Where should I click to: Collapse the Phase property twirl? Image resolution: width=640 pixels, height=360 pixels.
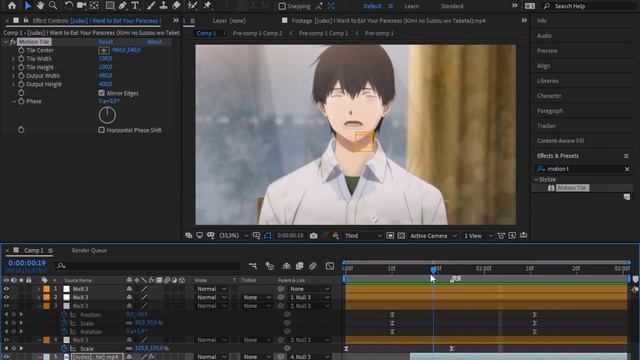[x=14, y=101]
